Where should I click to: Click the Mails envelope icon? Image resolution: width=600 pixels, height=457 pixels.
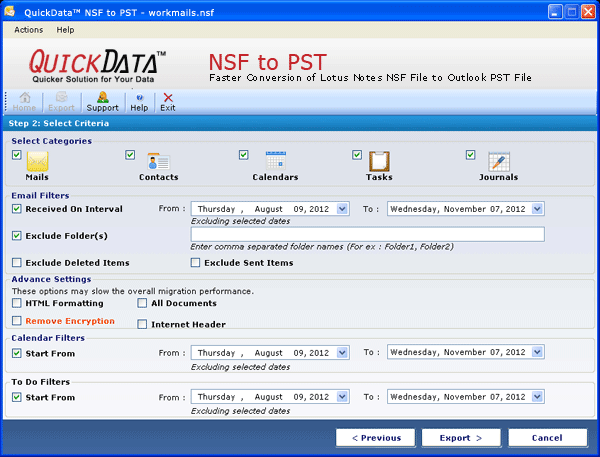[37, 161]
